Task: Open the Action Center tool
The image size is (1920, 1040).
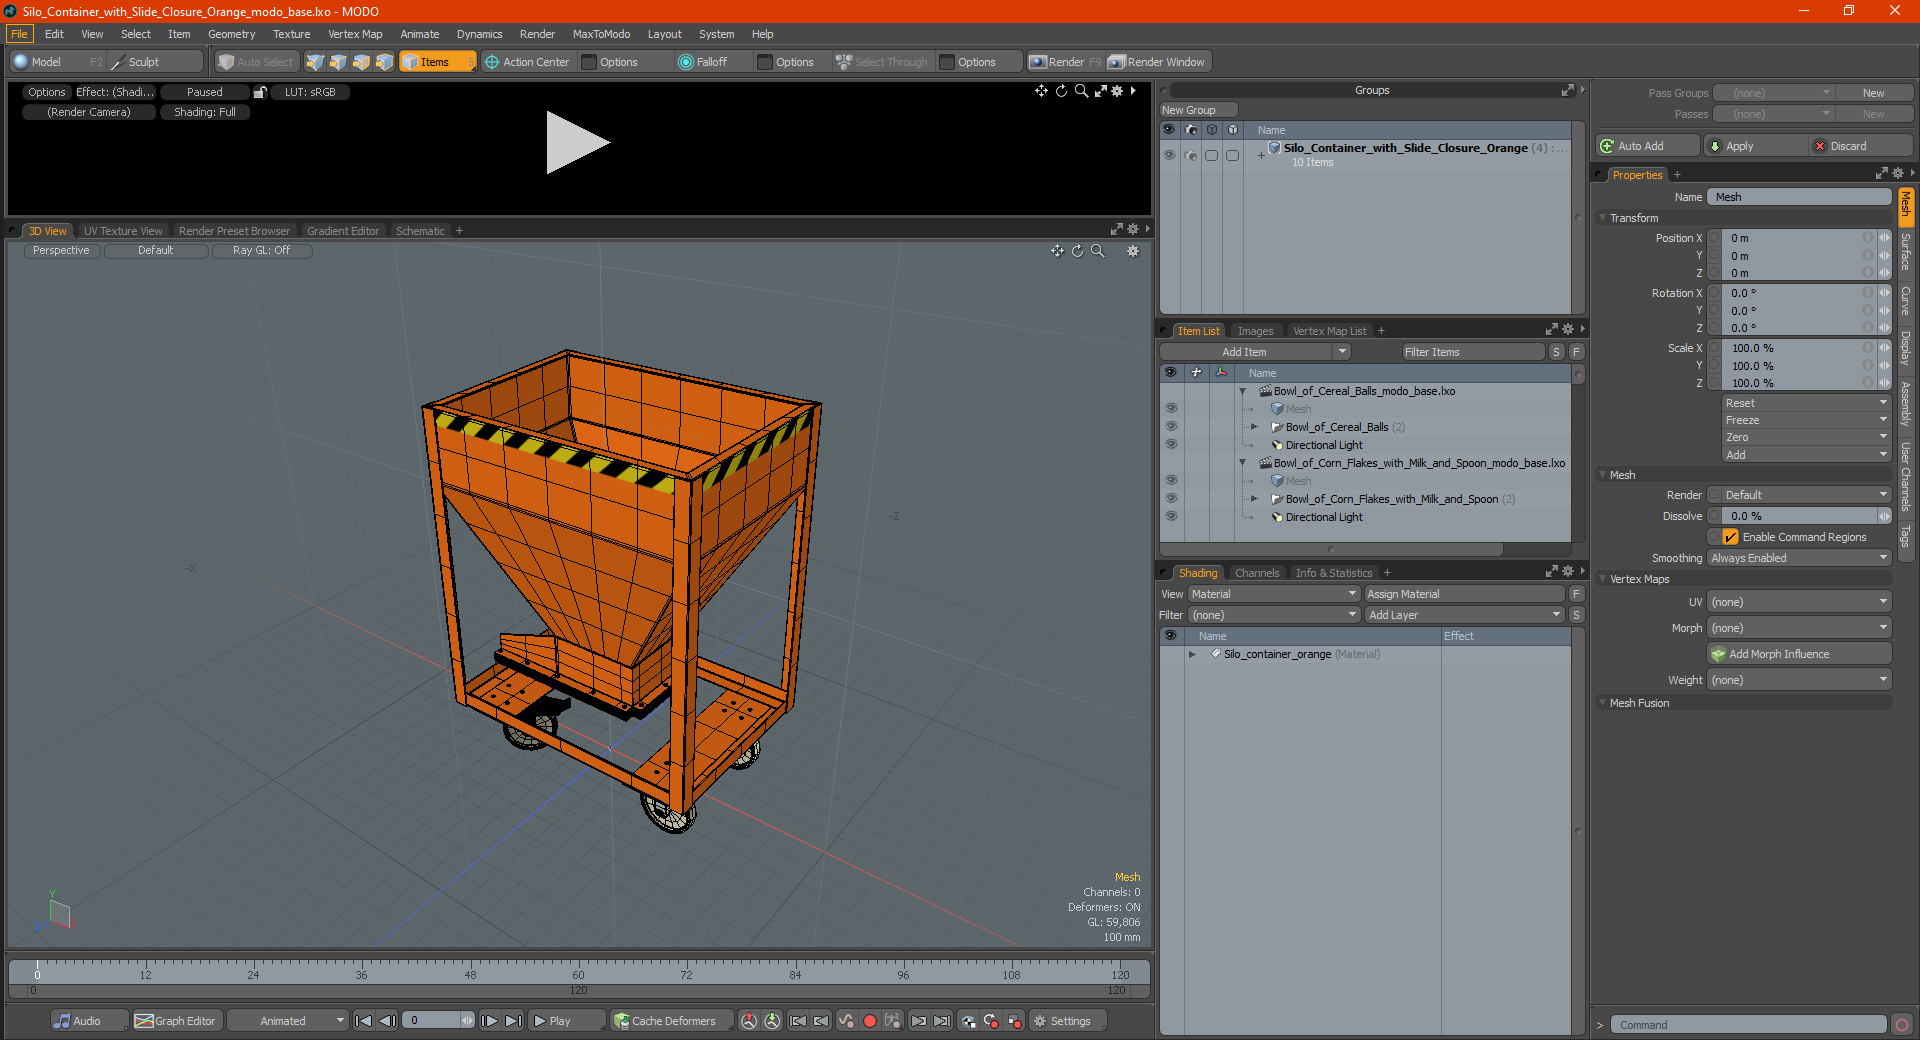Action: (527, 62)
